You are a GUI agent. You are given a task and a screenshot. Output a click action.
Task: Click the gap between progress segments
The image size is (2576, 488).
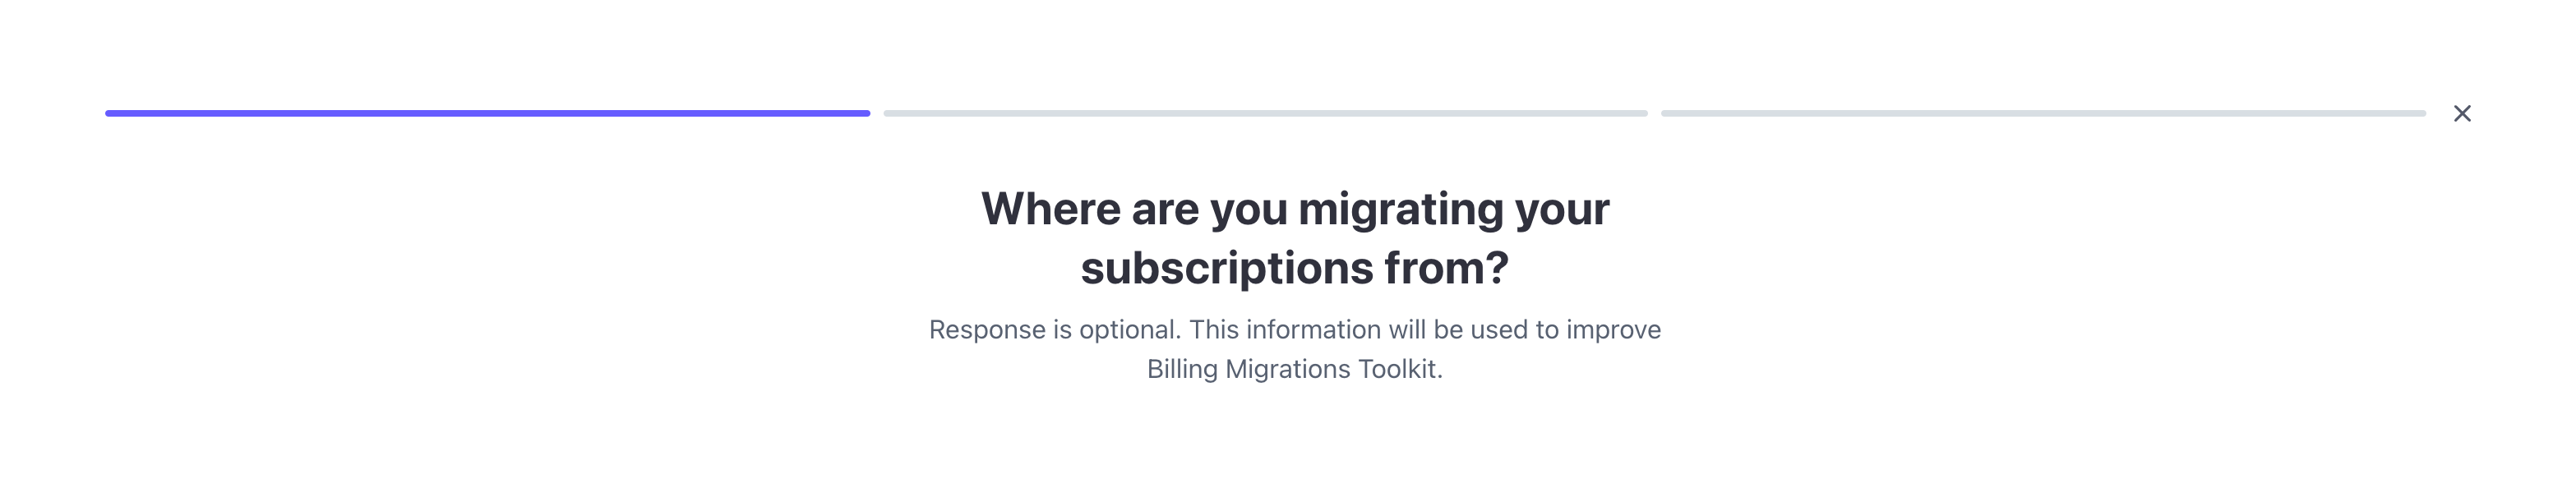pyautogui.click(x=877, y=113)
